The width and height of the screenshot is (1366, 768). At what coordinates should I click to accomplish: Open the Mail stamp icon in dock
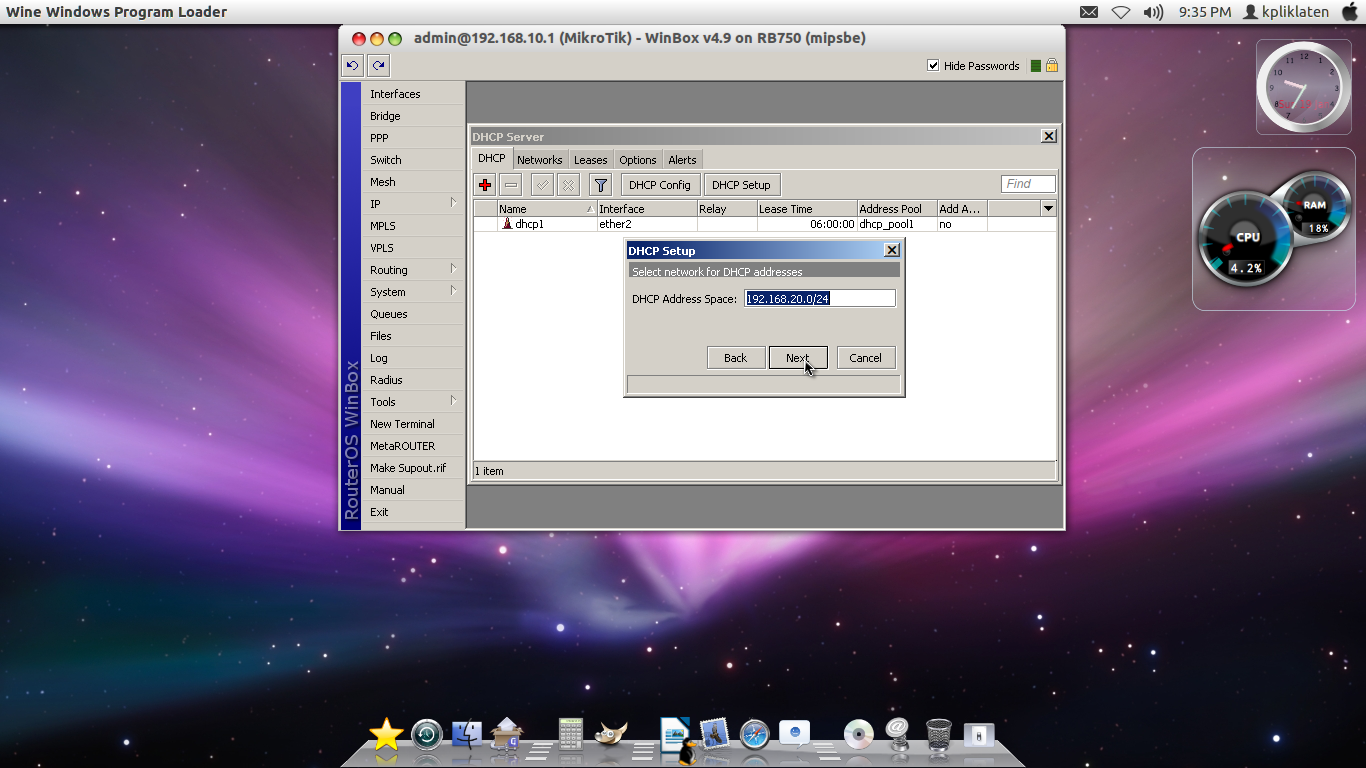714,735
